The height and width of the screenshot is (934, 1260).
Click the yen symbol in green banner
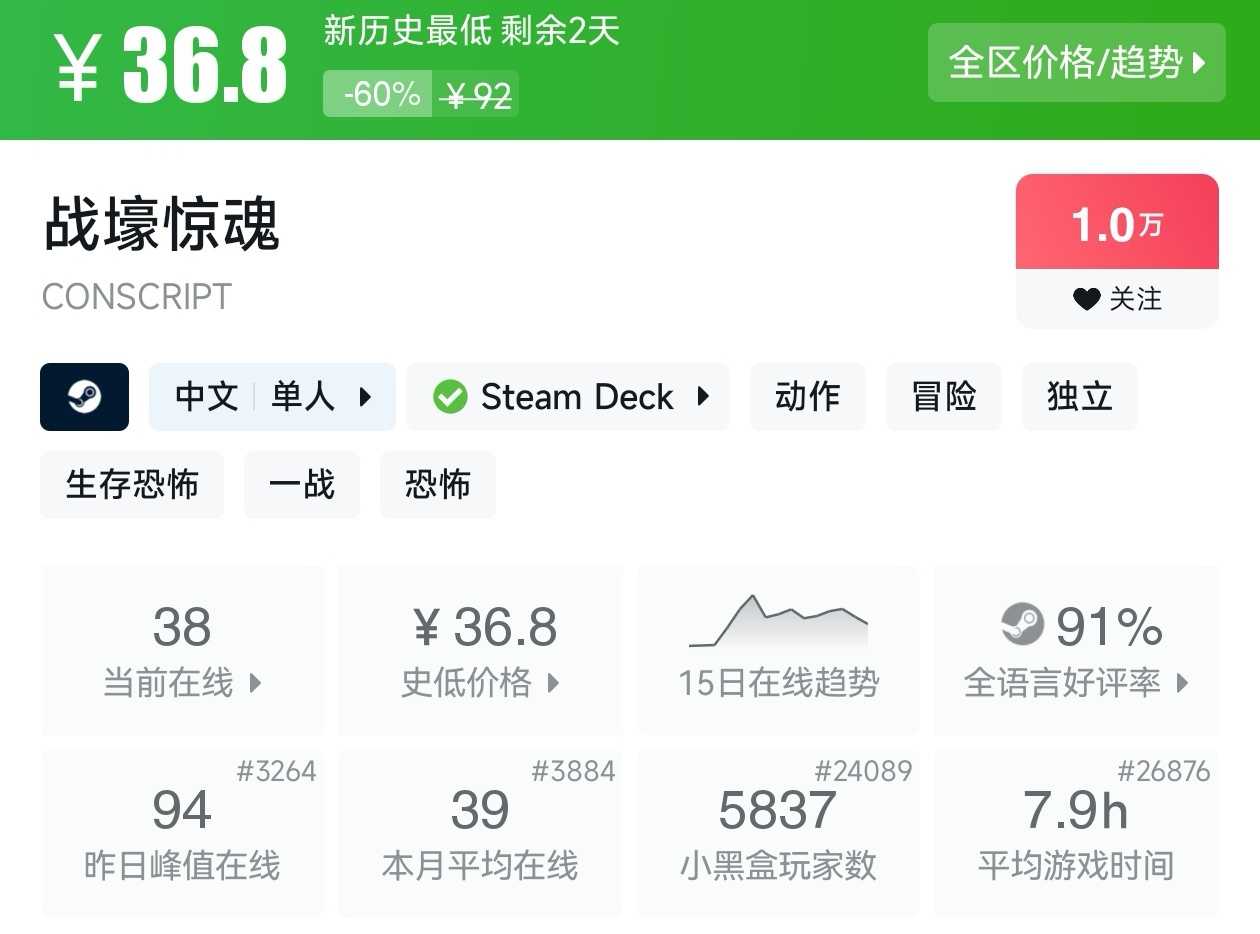tap(76, 67)
